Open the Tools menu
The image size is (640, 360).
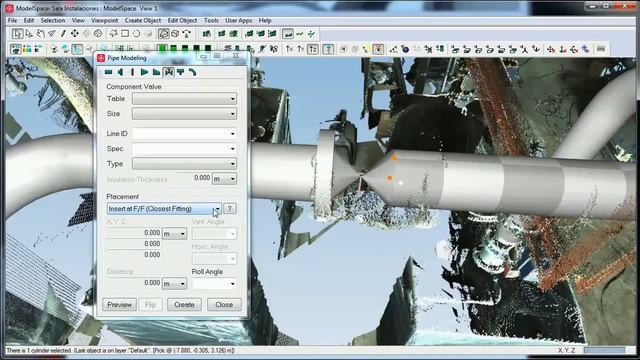pyautogui.click(x=211, y=20)
